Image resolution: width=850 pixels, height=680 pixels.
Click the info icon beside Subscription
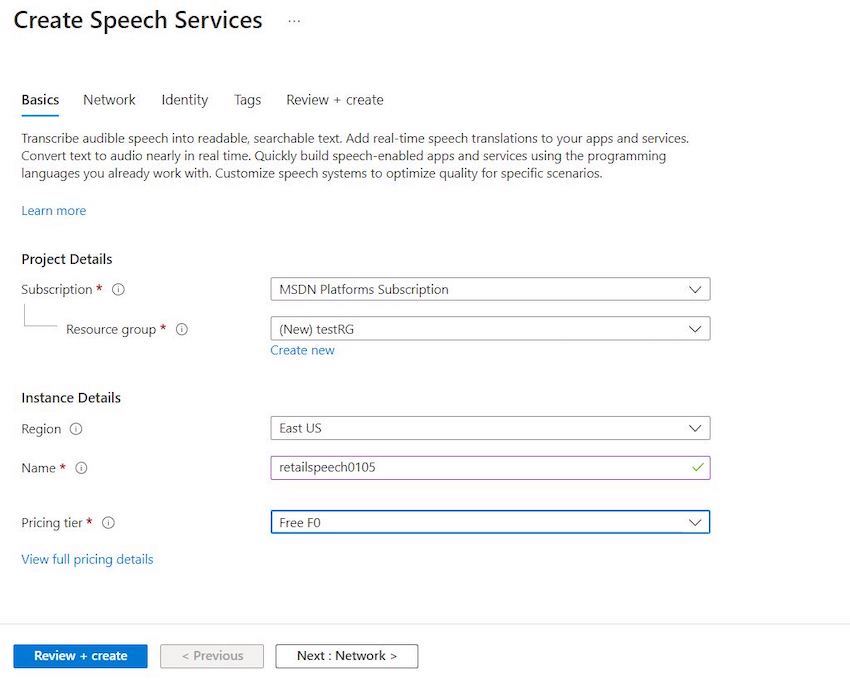tap(118, 289)
